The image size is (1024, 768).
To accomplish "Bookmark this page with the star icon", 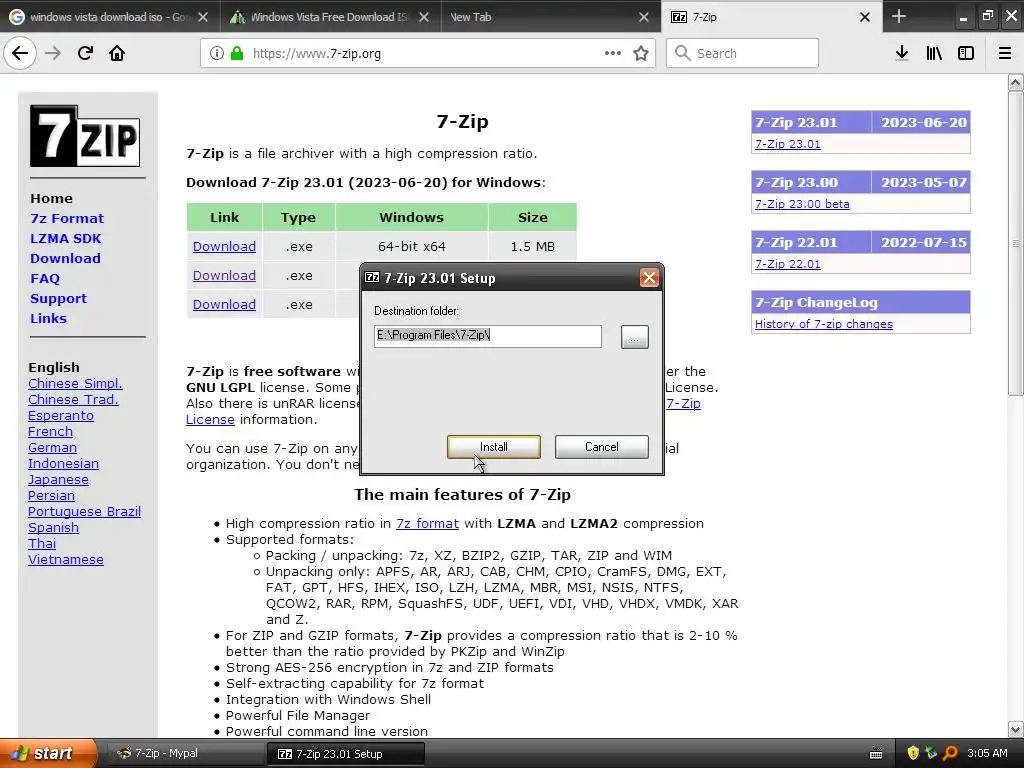I will pyautogui.click(x=641, y=53).
